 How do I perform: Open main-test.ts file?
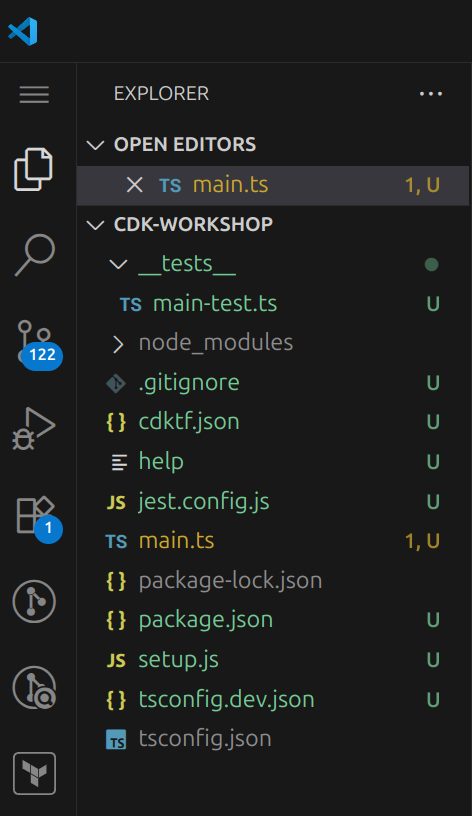[x=215, y=304]
